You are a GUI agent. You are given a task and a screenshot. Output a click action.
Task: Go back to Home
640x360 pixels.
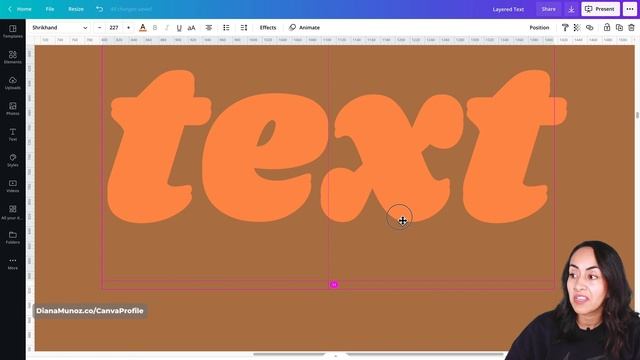tap(20, 9)
